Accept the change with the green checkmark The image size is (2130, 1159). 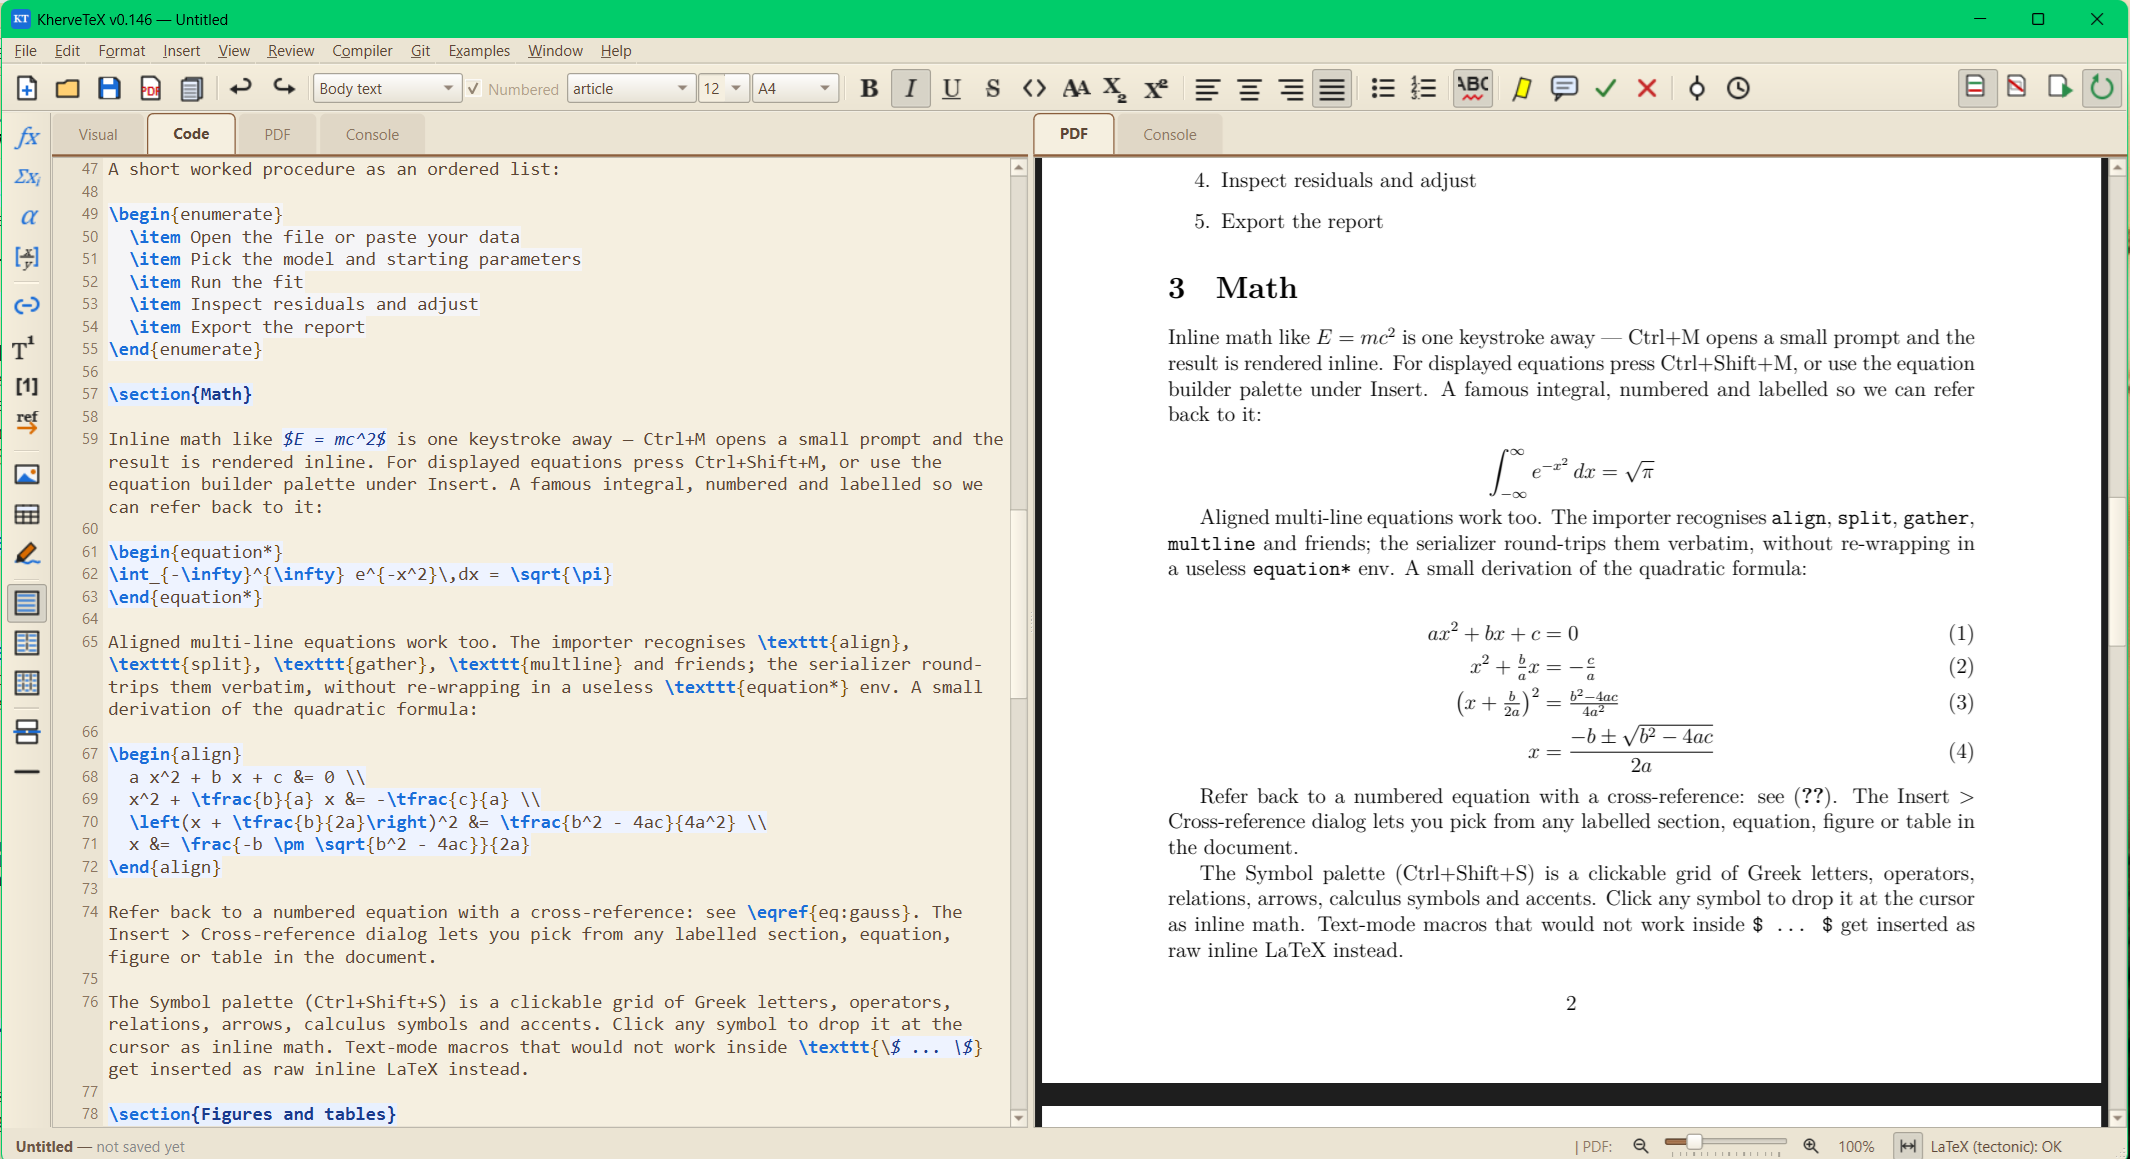click(x=1606, y=89)
